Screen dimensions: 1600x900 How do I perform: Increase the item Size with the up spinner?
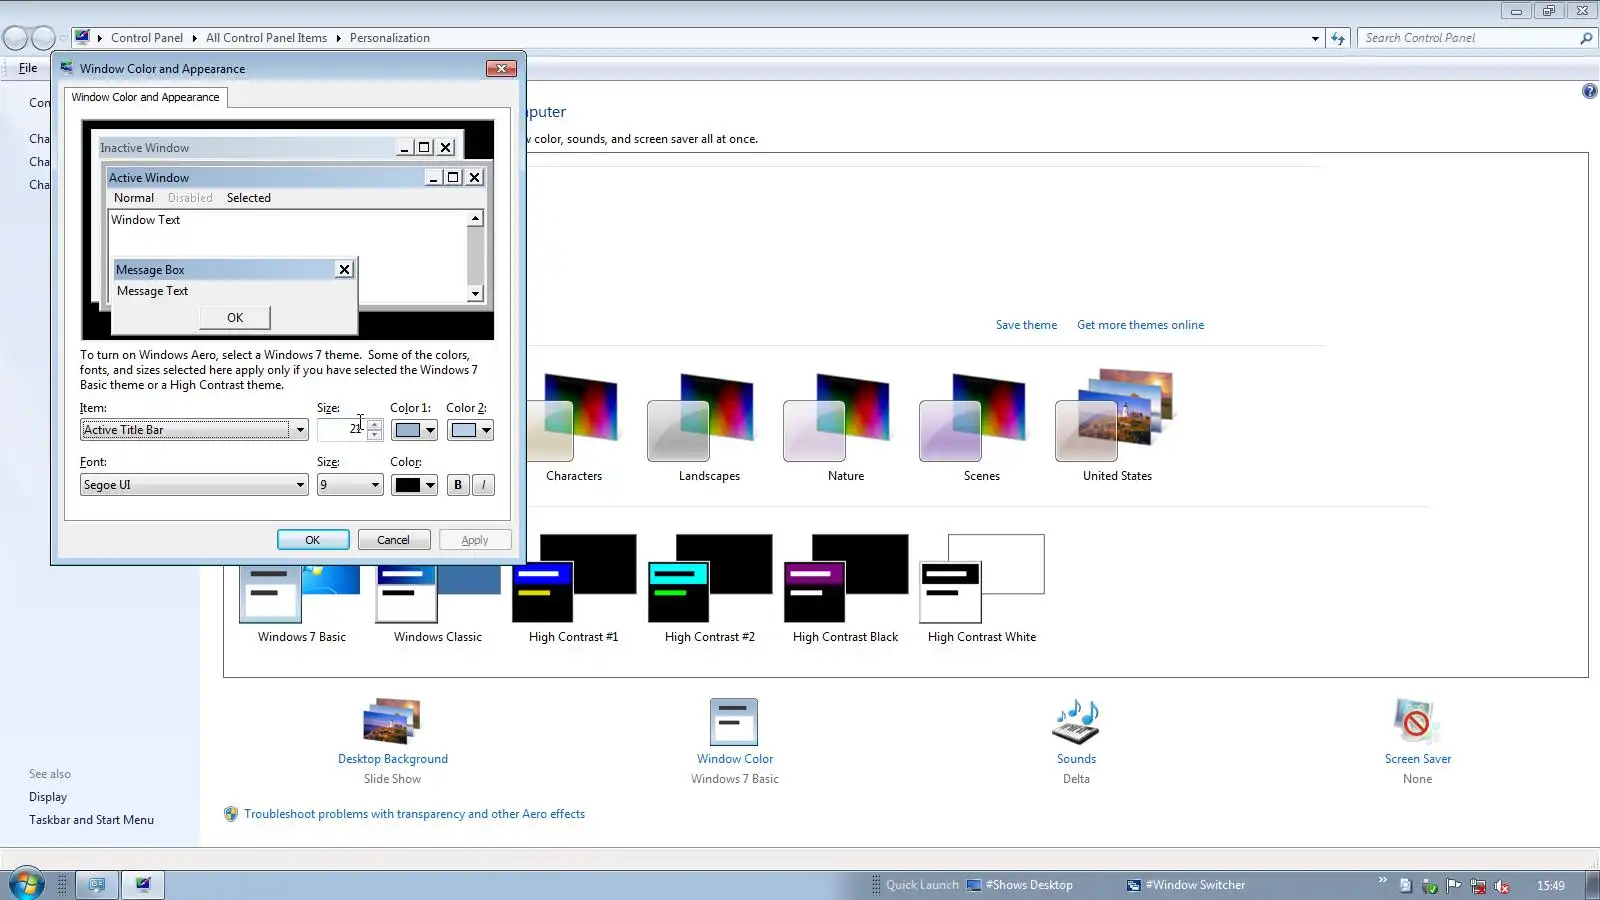(x=375, y=424)
